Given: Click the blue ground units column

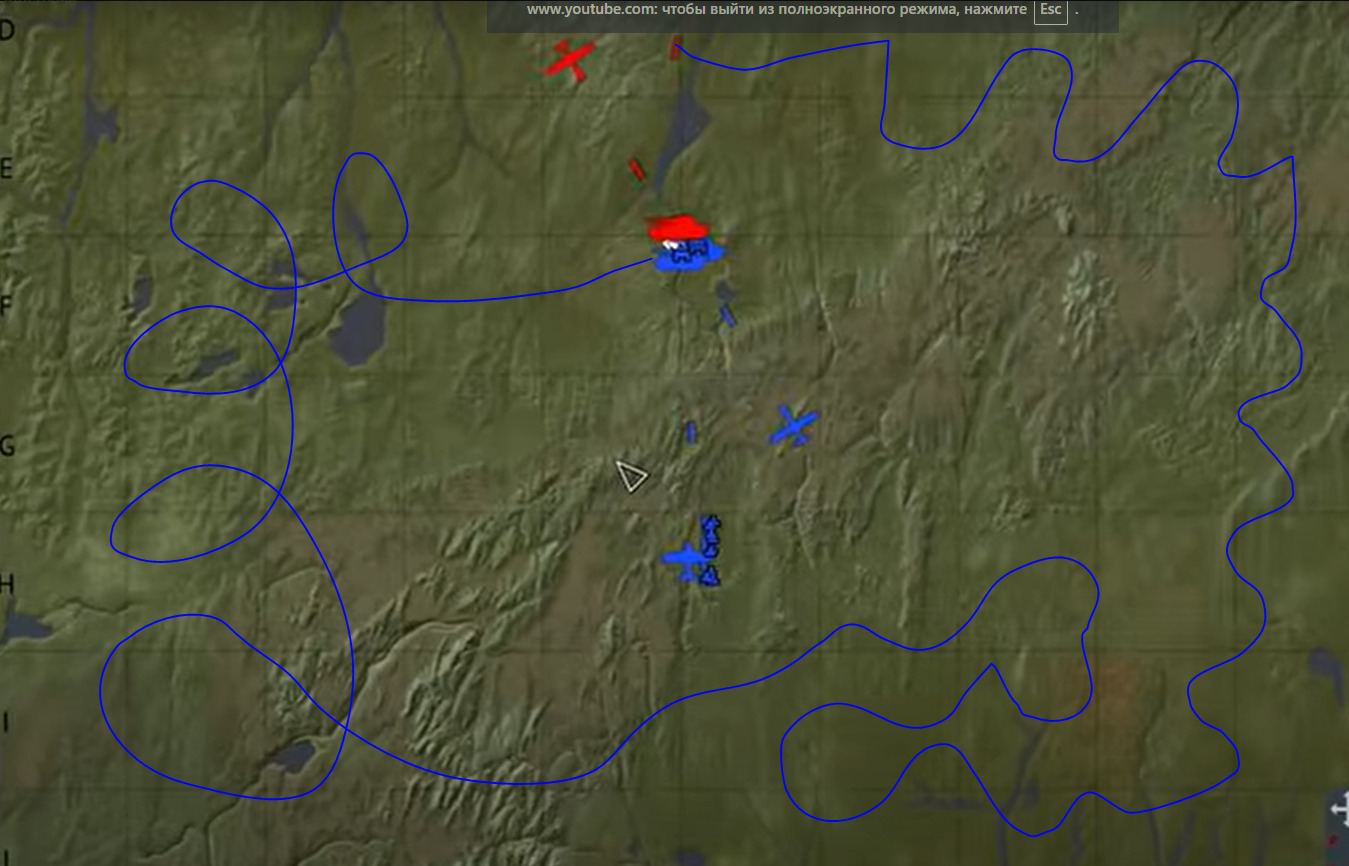Looking at the screenshot, I should coord(710,550).
